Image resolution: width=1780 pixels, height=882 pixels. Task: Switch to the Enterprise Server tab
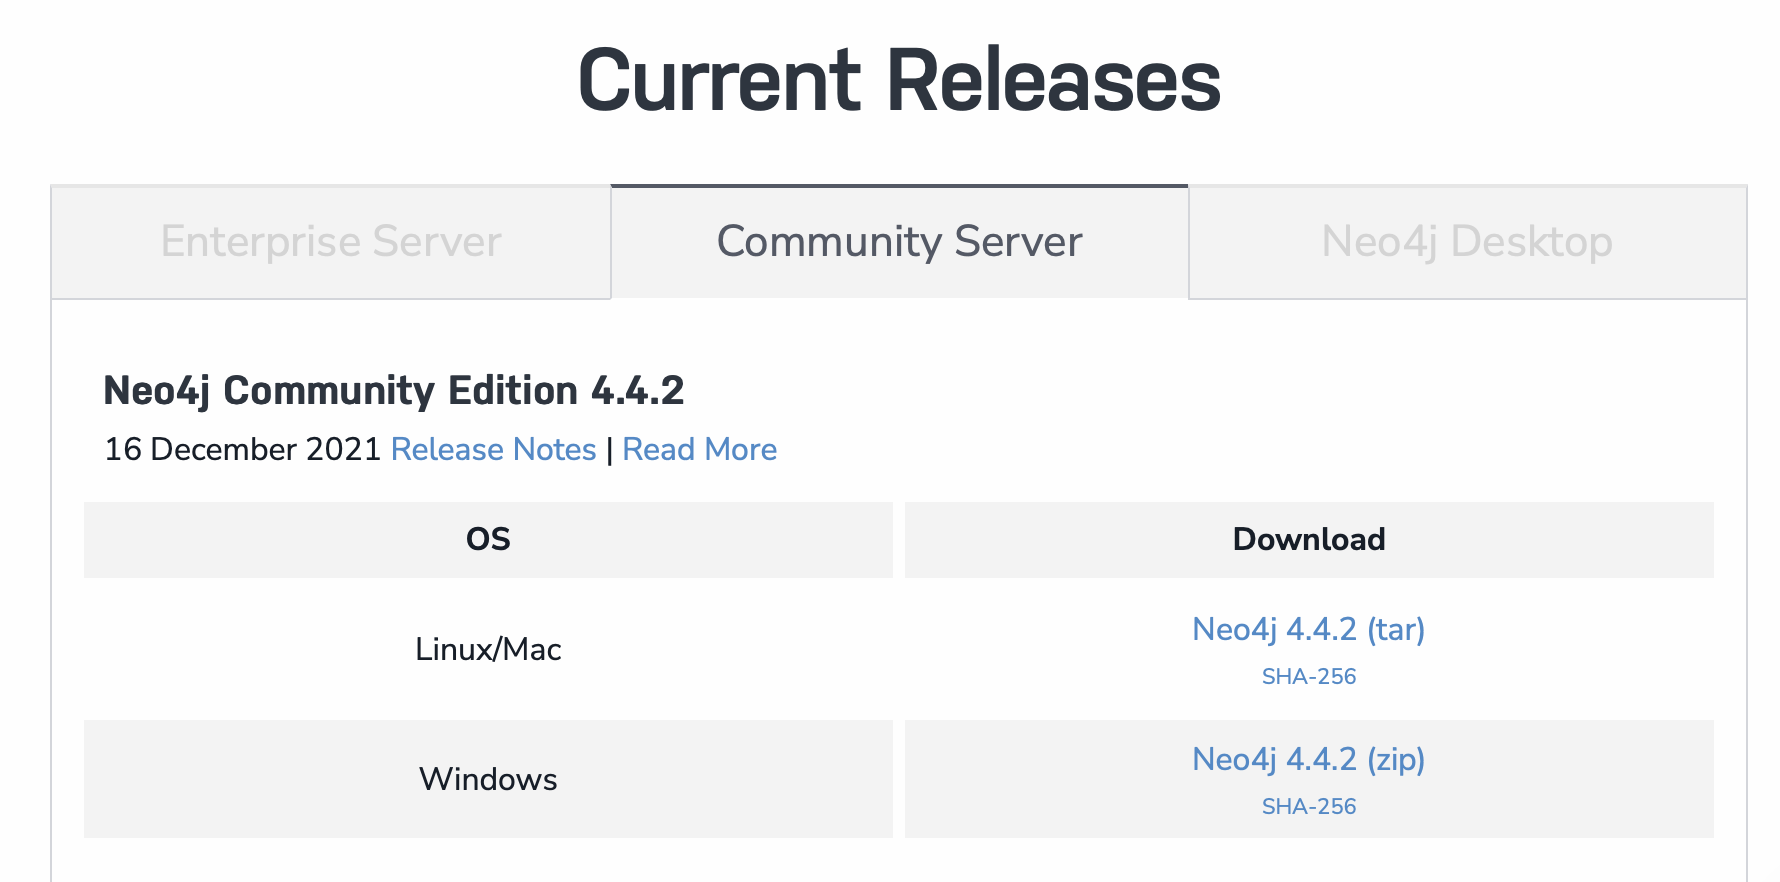[x=331, y=242]
